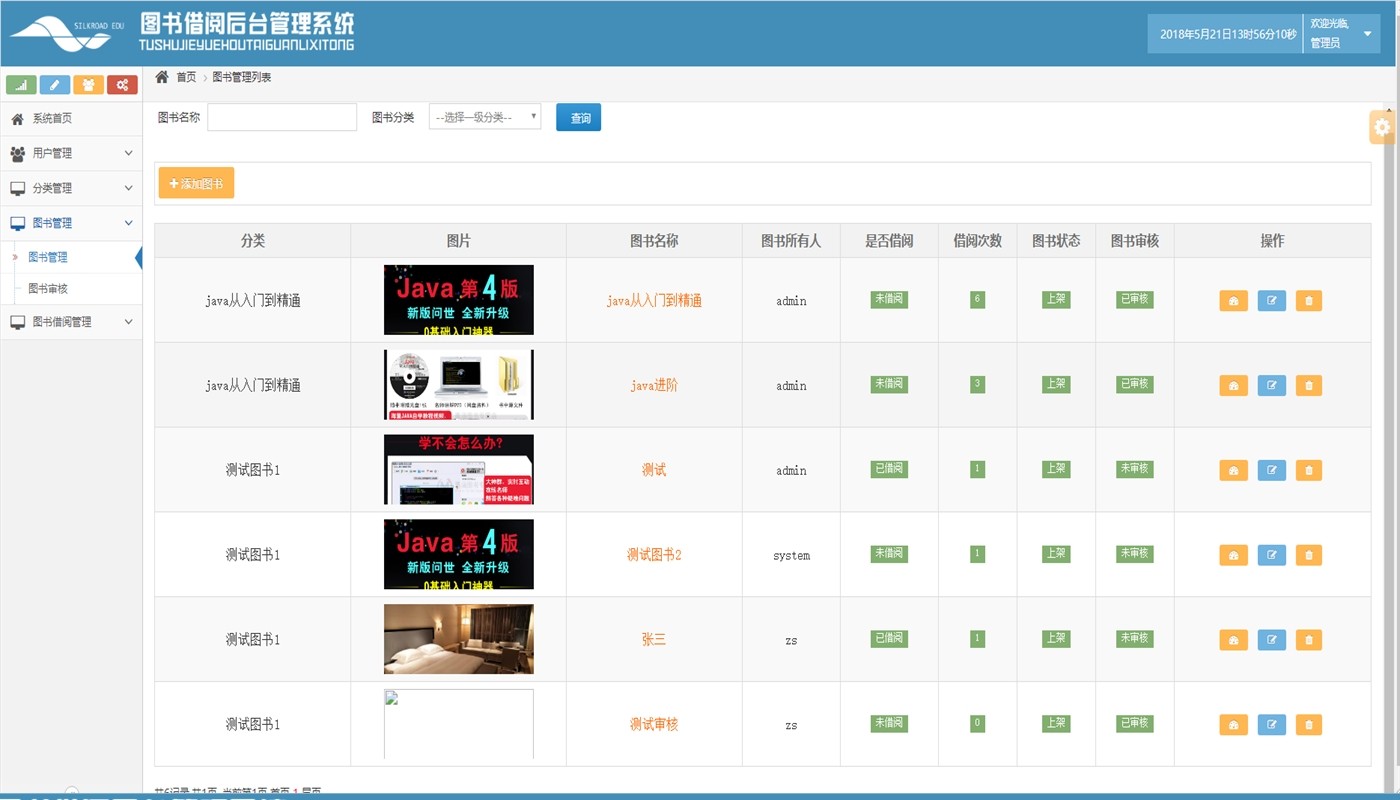
Task: Click the edit icon for java进阶 row
Action: pos(1271,386)
